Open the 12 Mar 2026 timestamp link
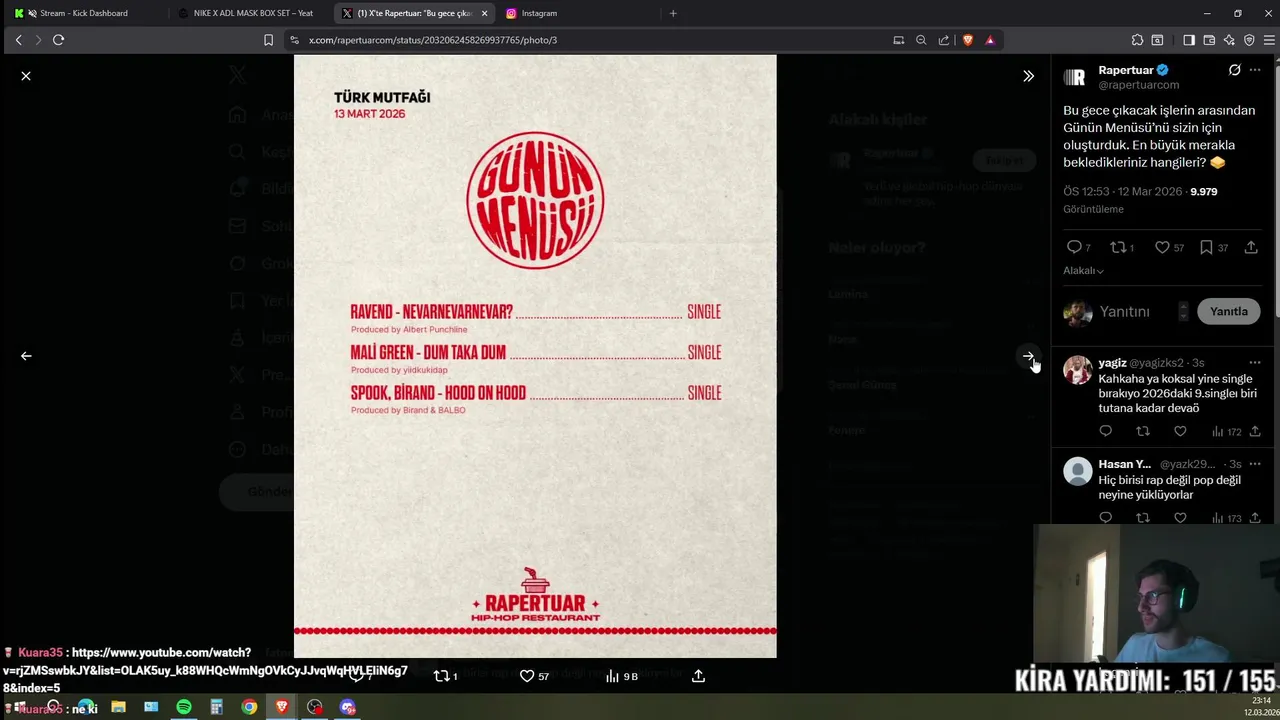Image resolution: width=1280 pixels, height=720 pixels. click(1123, 191)
